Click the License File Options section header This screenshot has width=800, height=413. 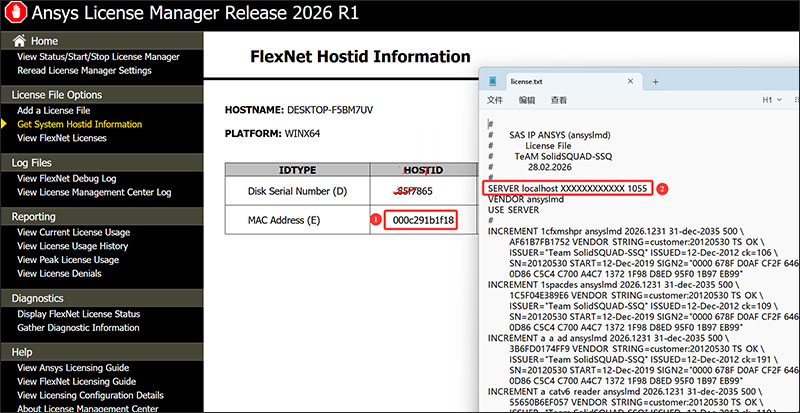(57, 95)
